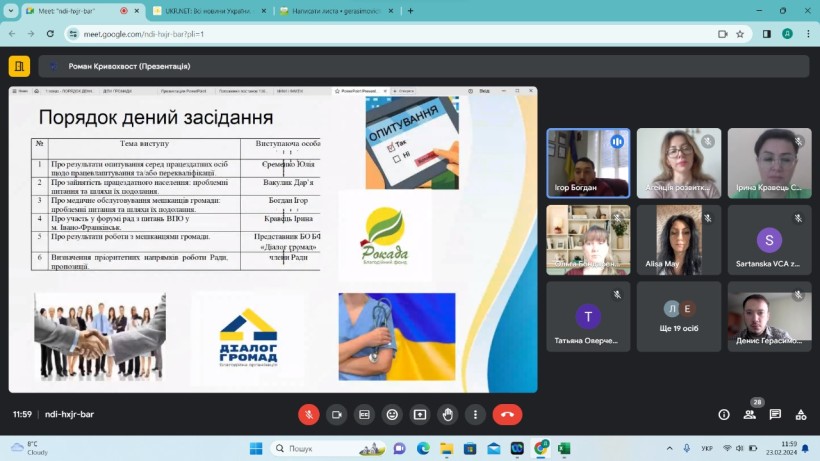Open the taskbar clock showing 23.02.2024

tap(781, 448)
